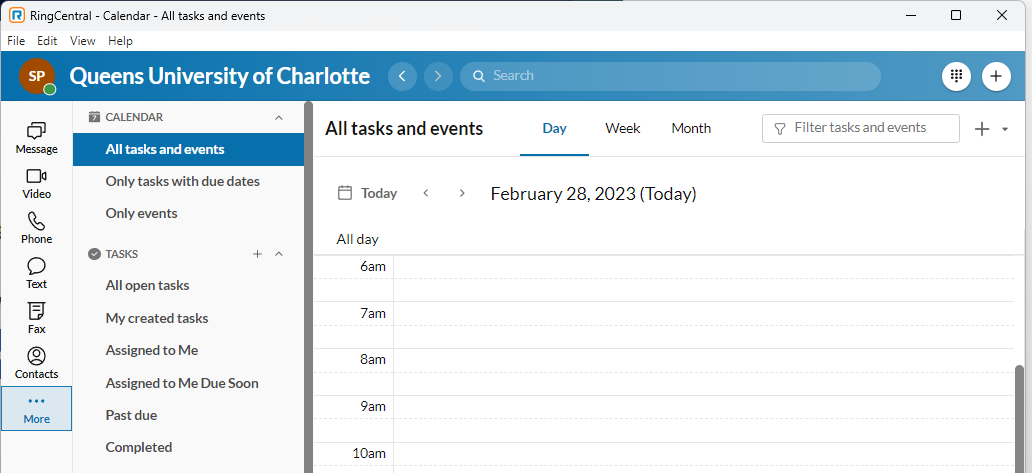This screenshot has height=473, width=1032.
Task: Open the Text messaging section
Action: [36, 274]
